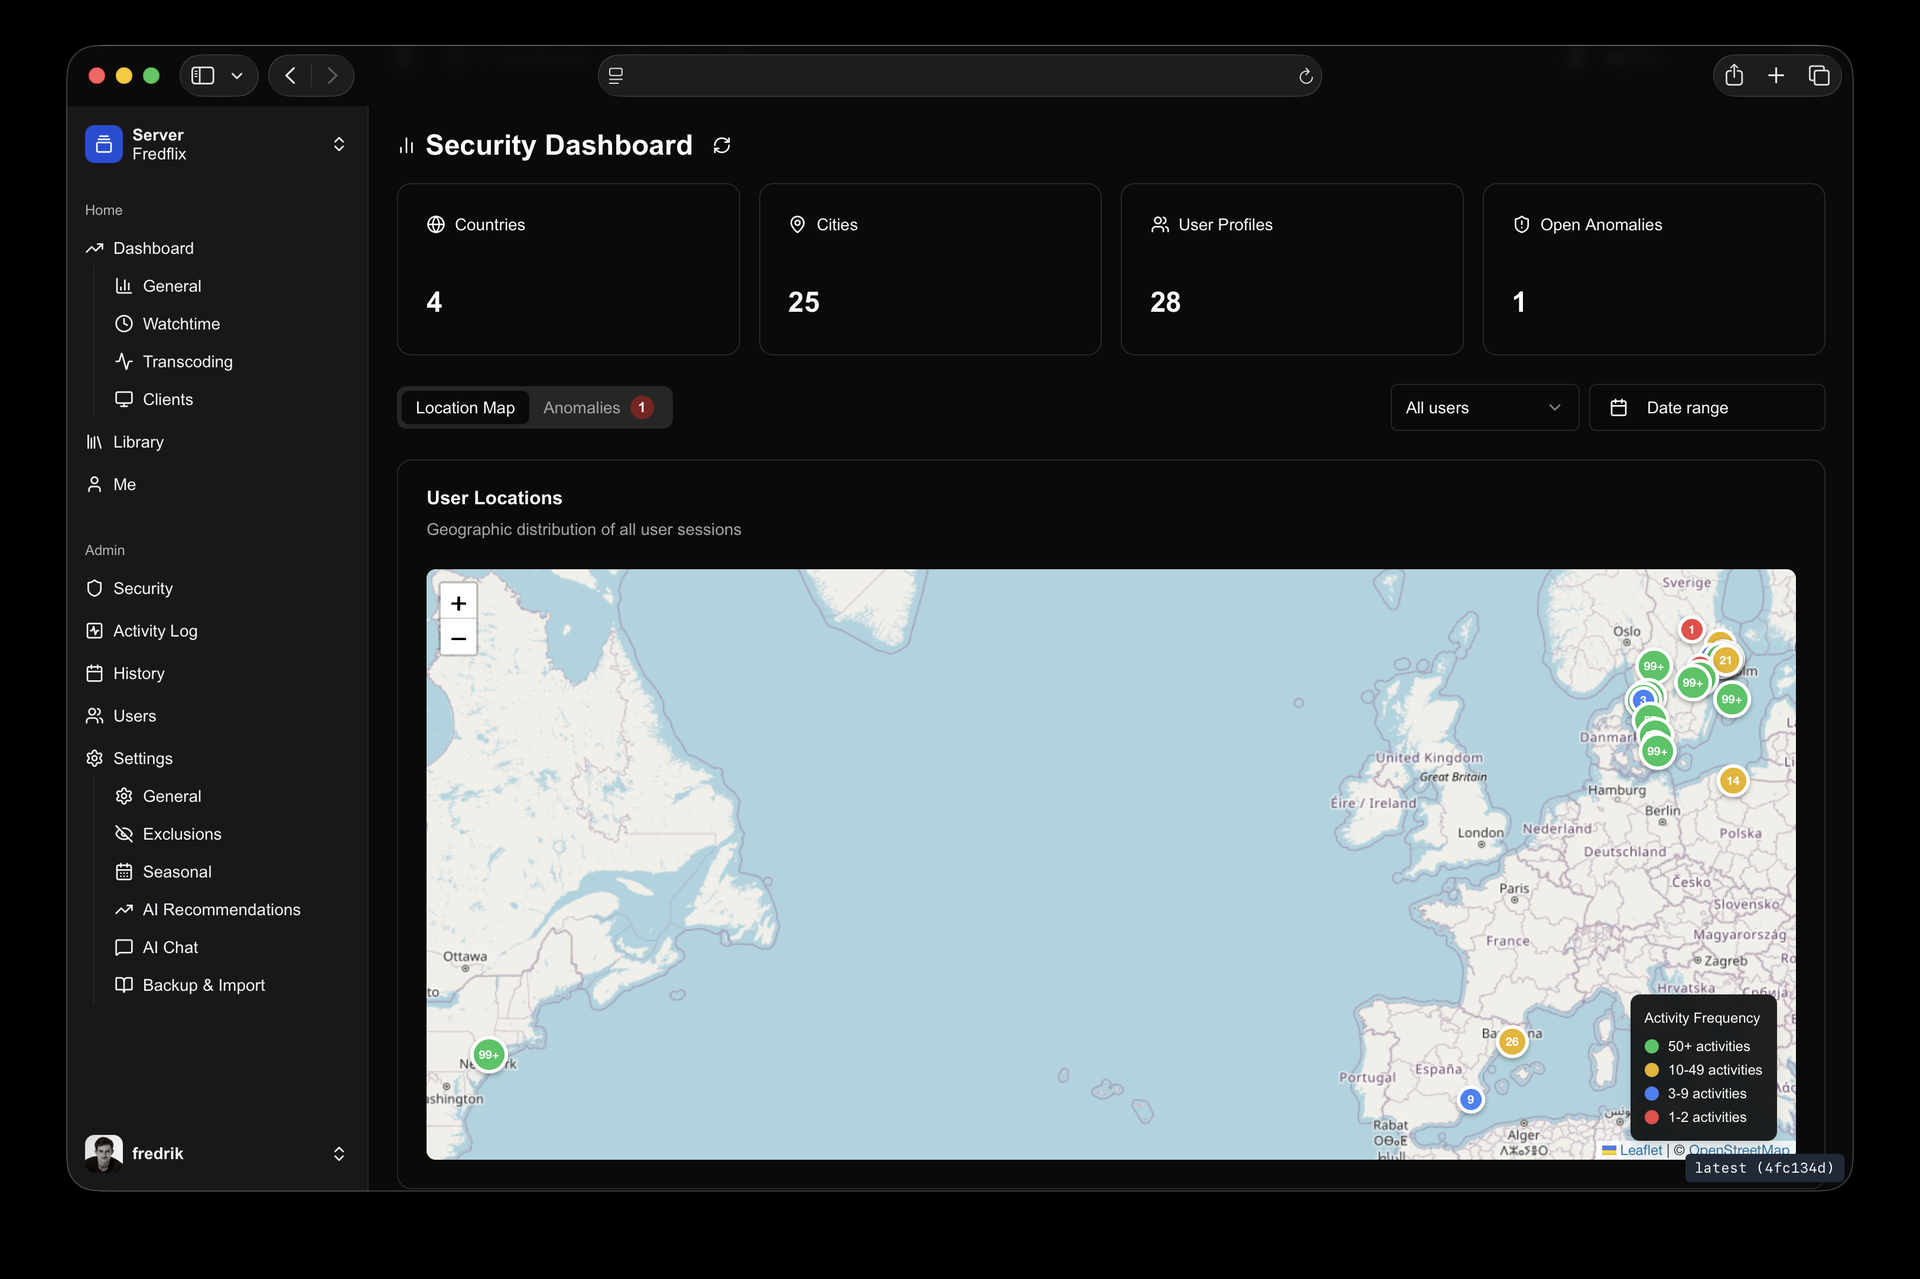1920x1279 pixels.
Task: Refresh the Security Dashboard data
Action: [x=722, y=146]
